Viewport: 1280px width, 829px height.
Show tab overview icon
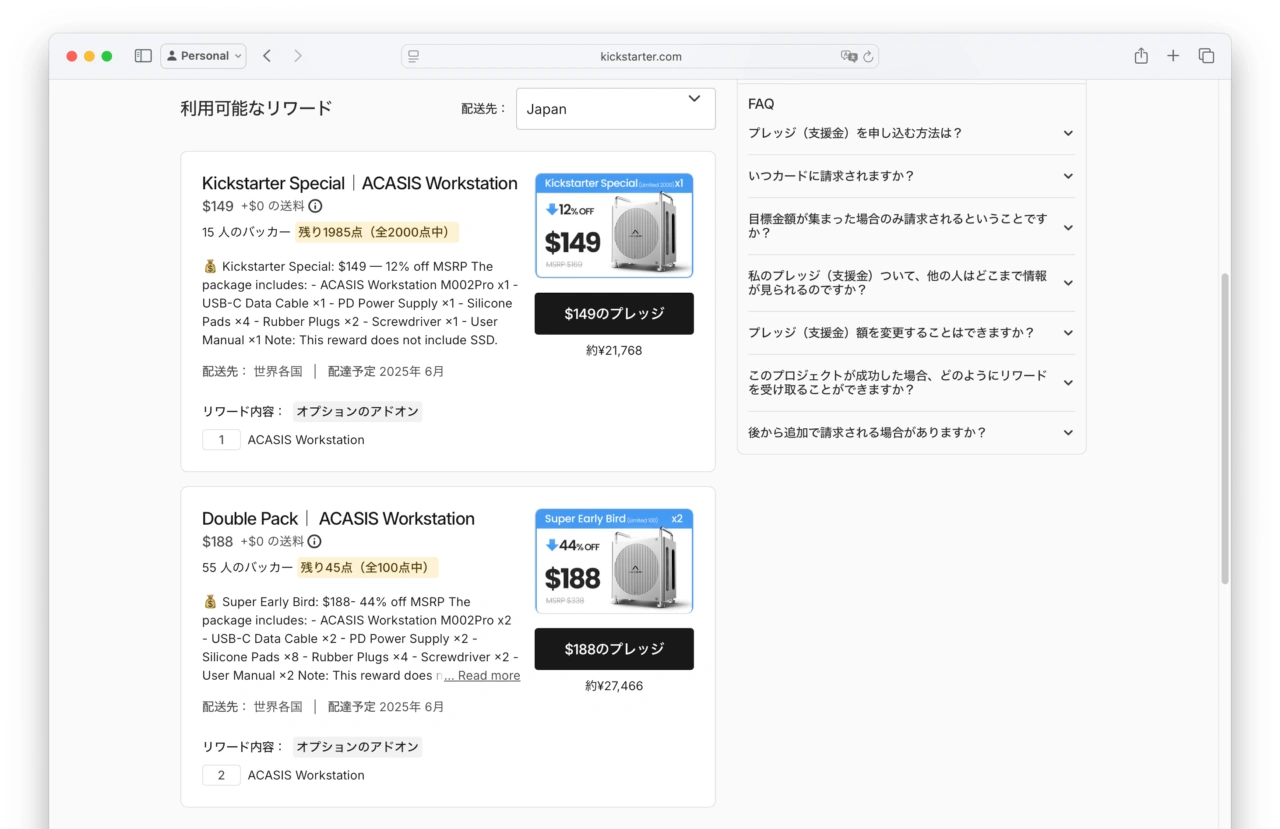(1206, 56)
